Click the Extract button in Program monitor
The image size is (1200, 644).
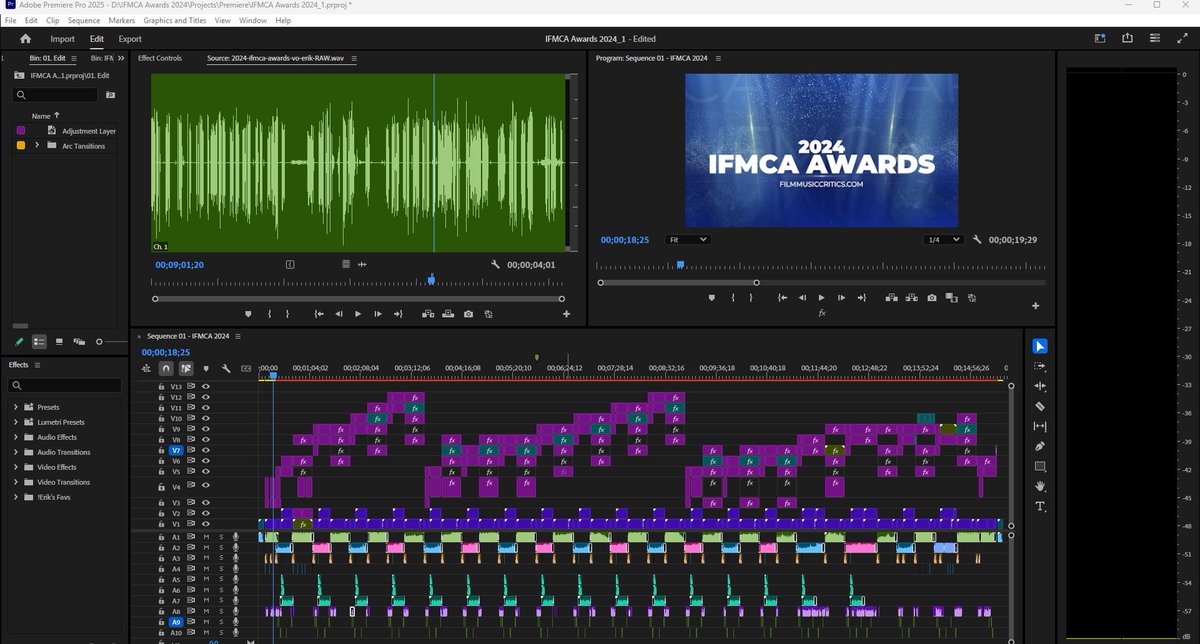point(910,297)
